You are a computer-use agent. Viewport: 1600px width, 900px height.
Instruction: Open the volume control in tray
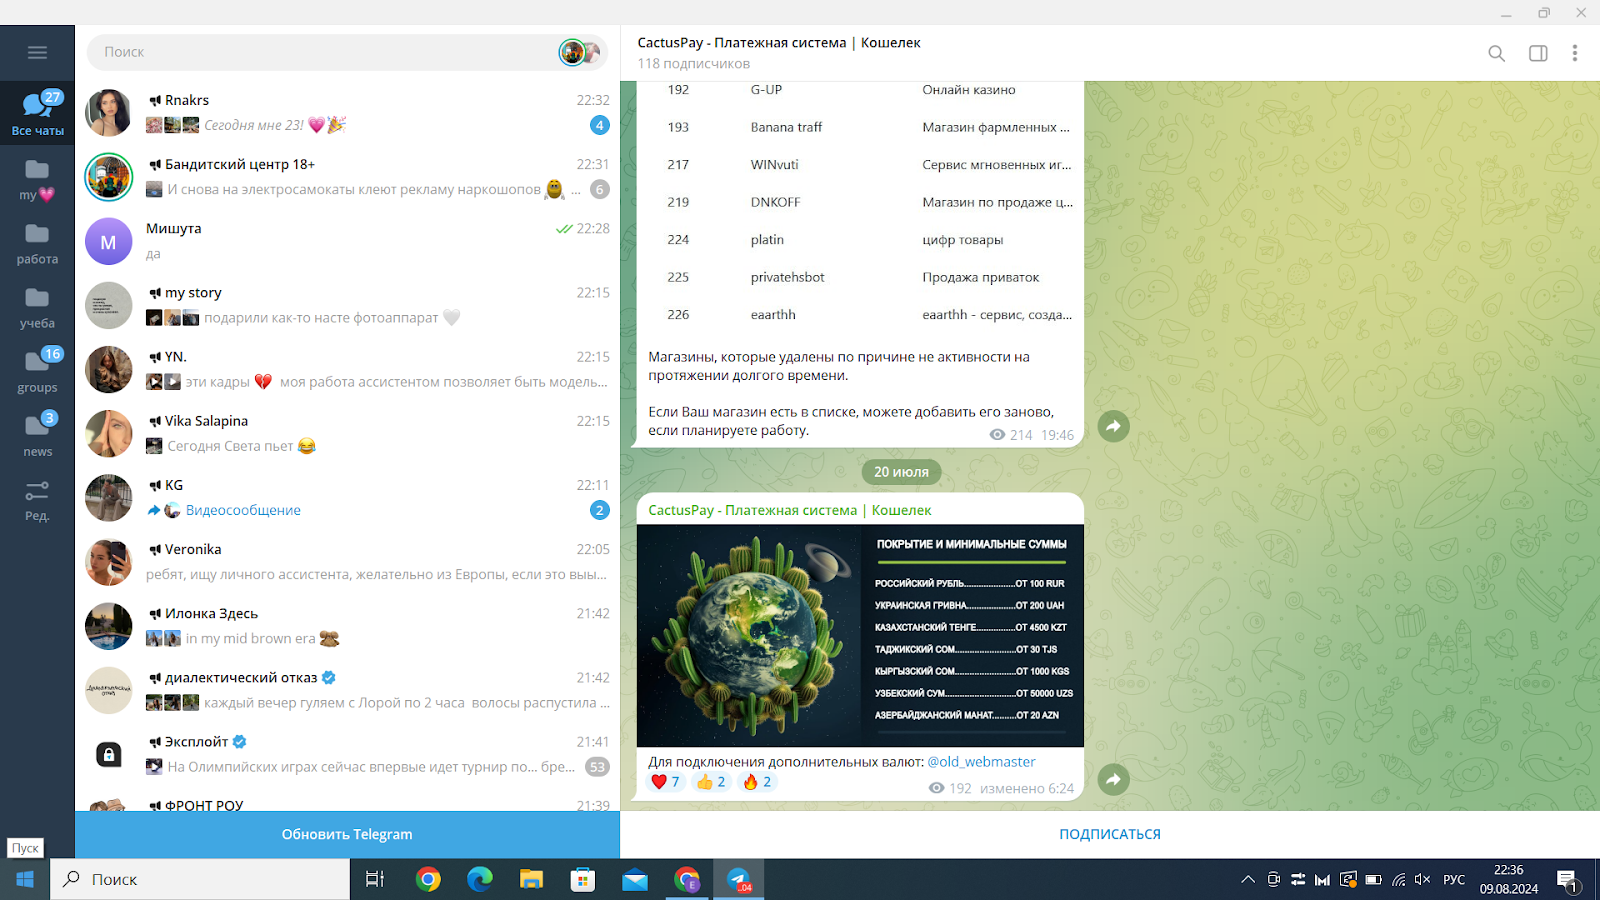tap(1423, 880)
